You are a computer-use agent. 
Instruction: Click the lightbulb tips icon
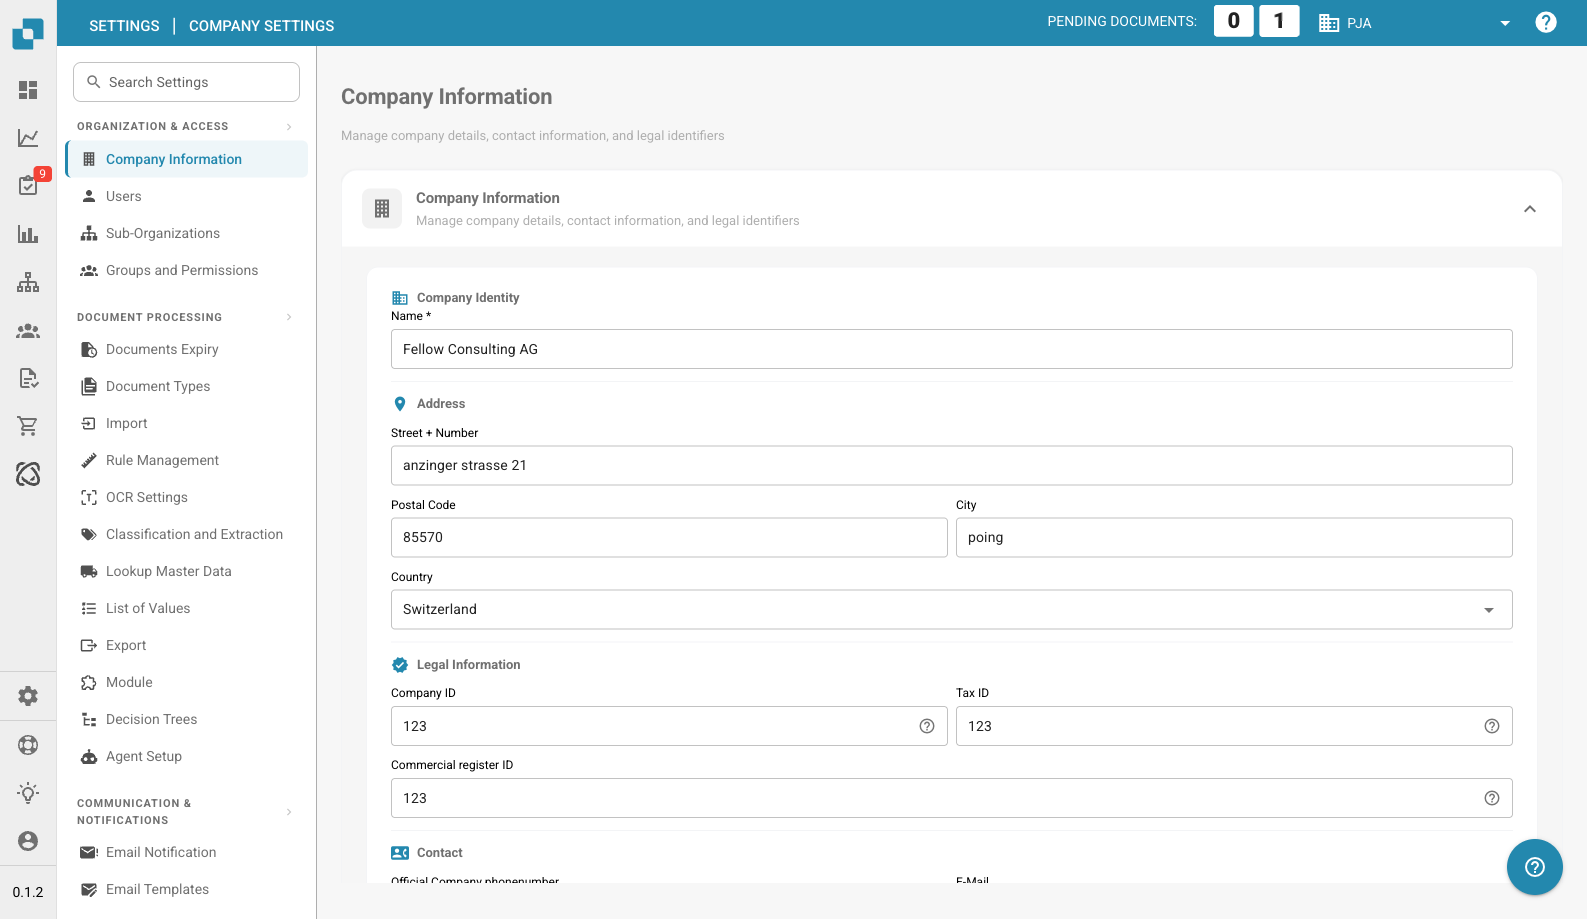pyautogui.click(x=28, y=793)
